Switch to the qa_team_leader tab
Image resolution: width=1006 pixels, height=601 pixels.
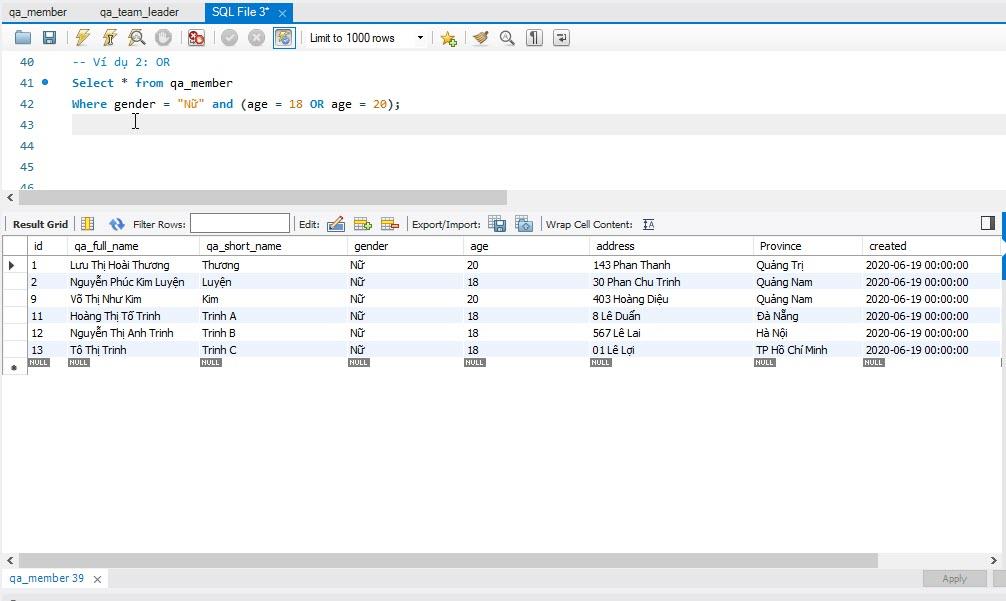point(139,12)
